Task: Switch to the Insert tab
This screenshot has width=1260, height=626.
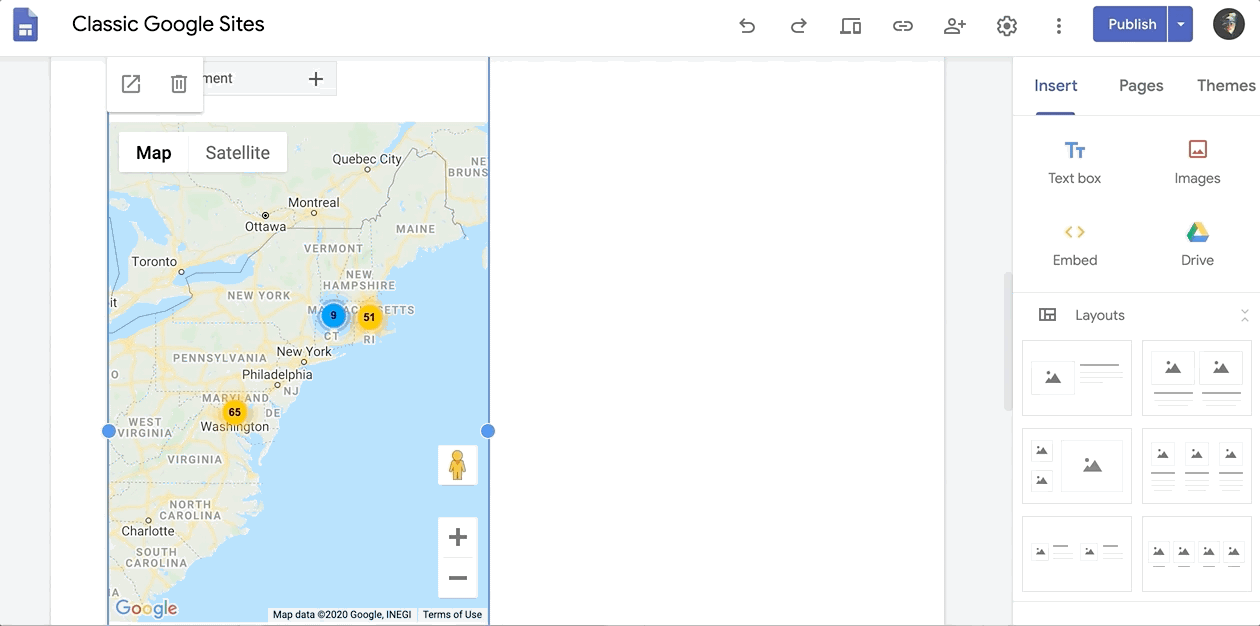Action: pos(1056,86)
